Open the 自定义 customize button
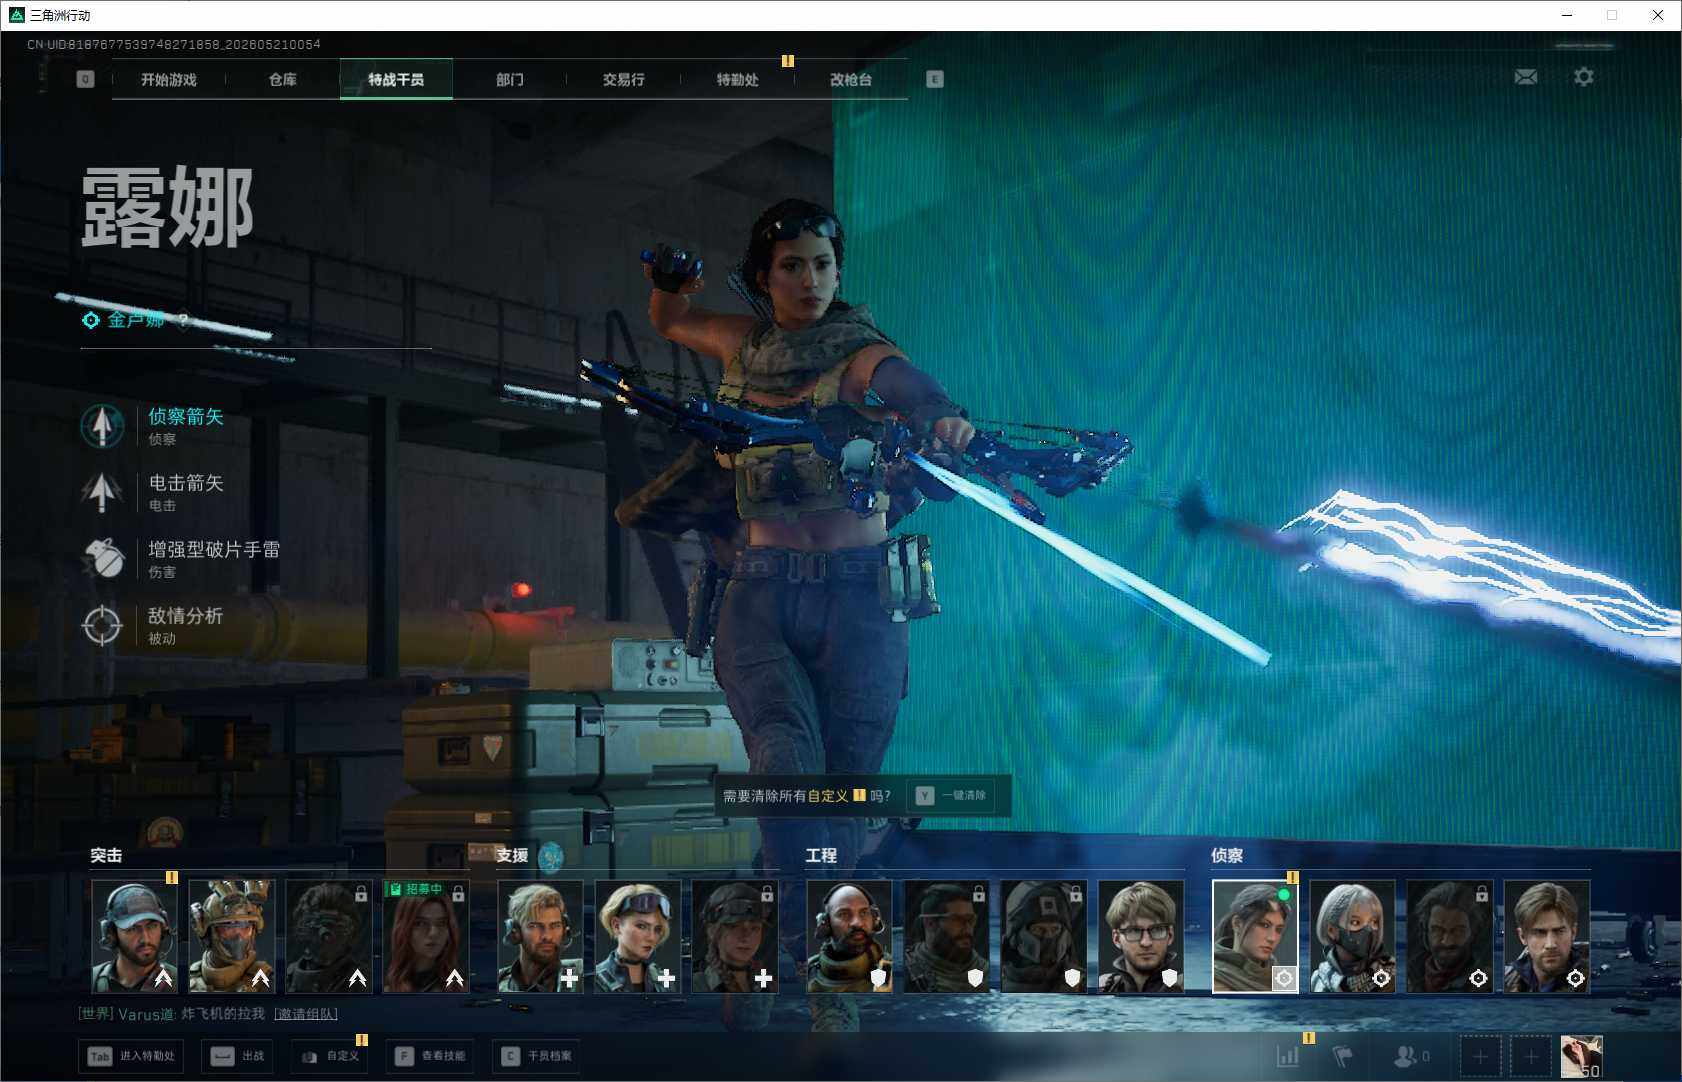Viewport: 1682px width, 1082px height. point(330,1056)
